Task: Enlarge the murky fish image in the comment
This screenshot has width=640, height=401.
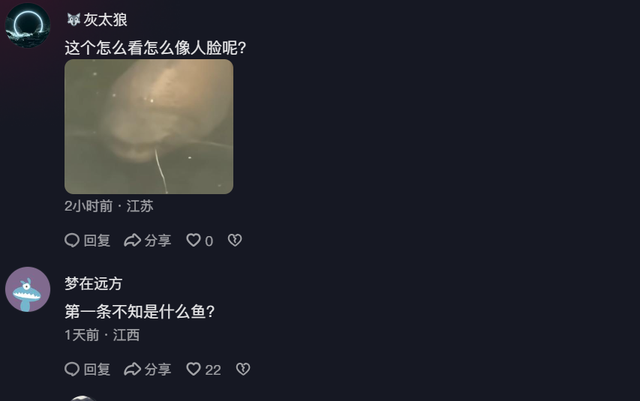Action: pos(149,127)
